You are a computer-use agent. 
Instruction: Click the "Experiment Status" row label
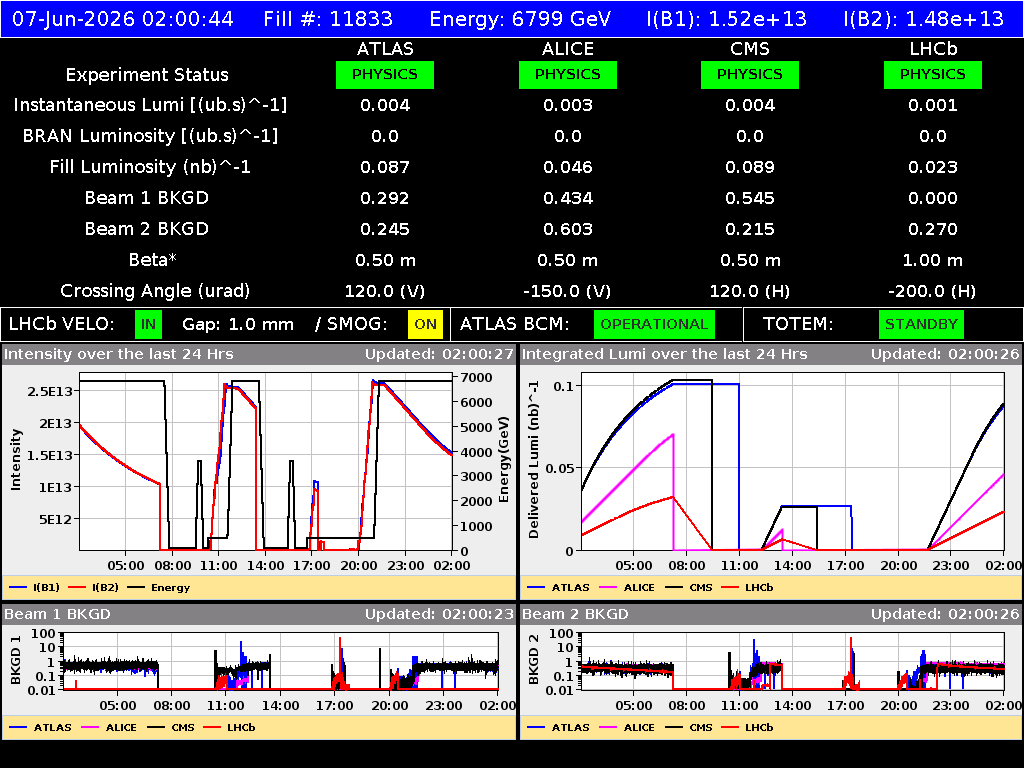point(147,75)
